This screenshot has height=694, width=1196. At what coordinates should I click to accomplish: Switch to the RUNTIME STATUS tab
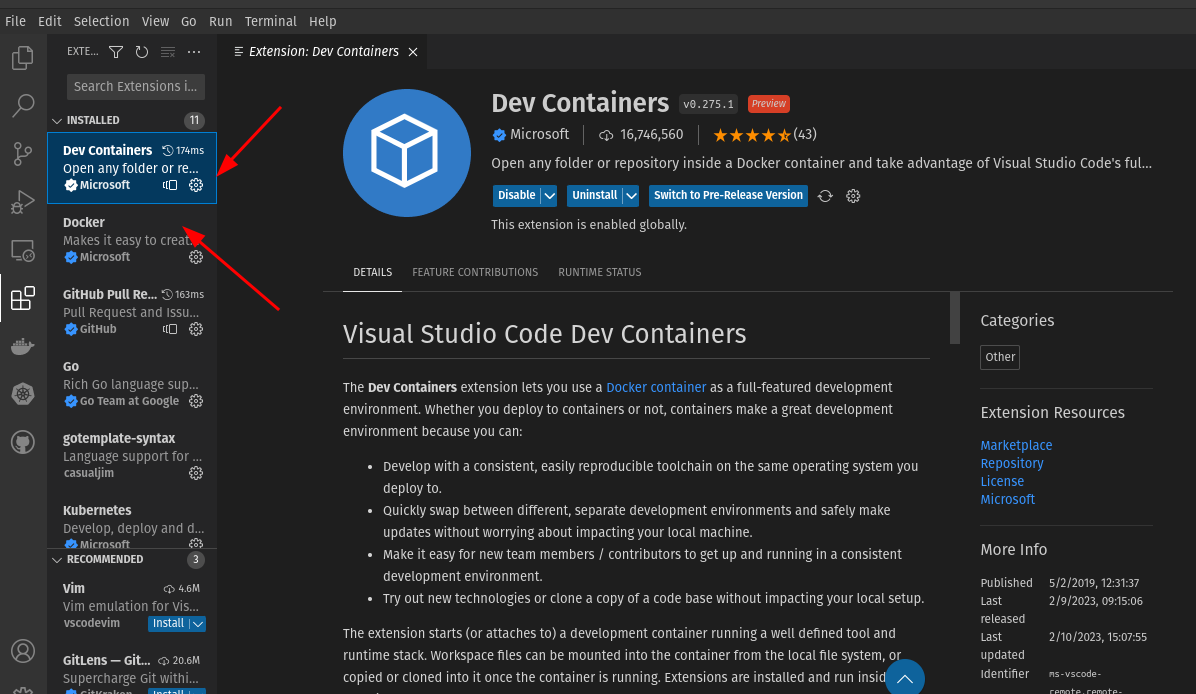(600, 272)
